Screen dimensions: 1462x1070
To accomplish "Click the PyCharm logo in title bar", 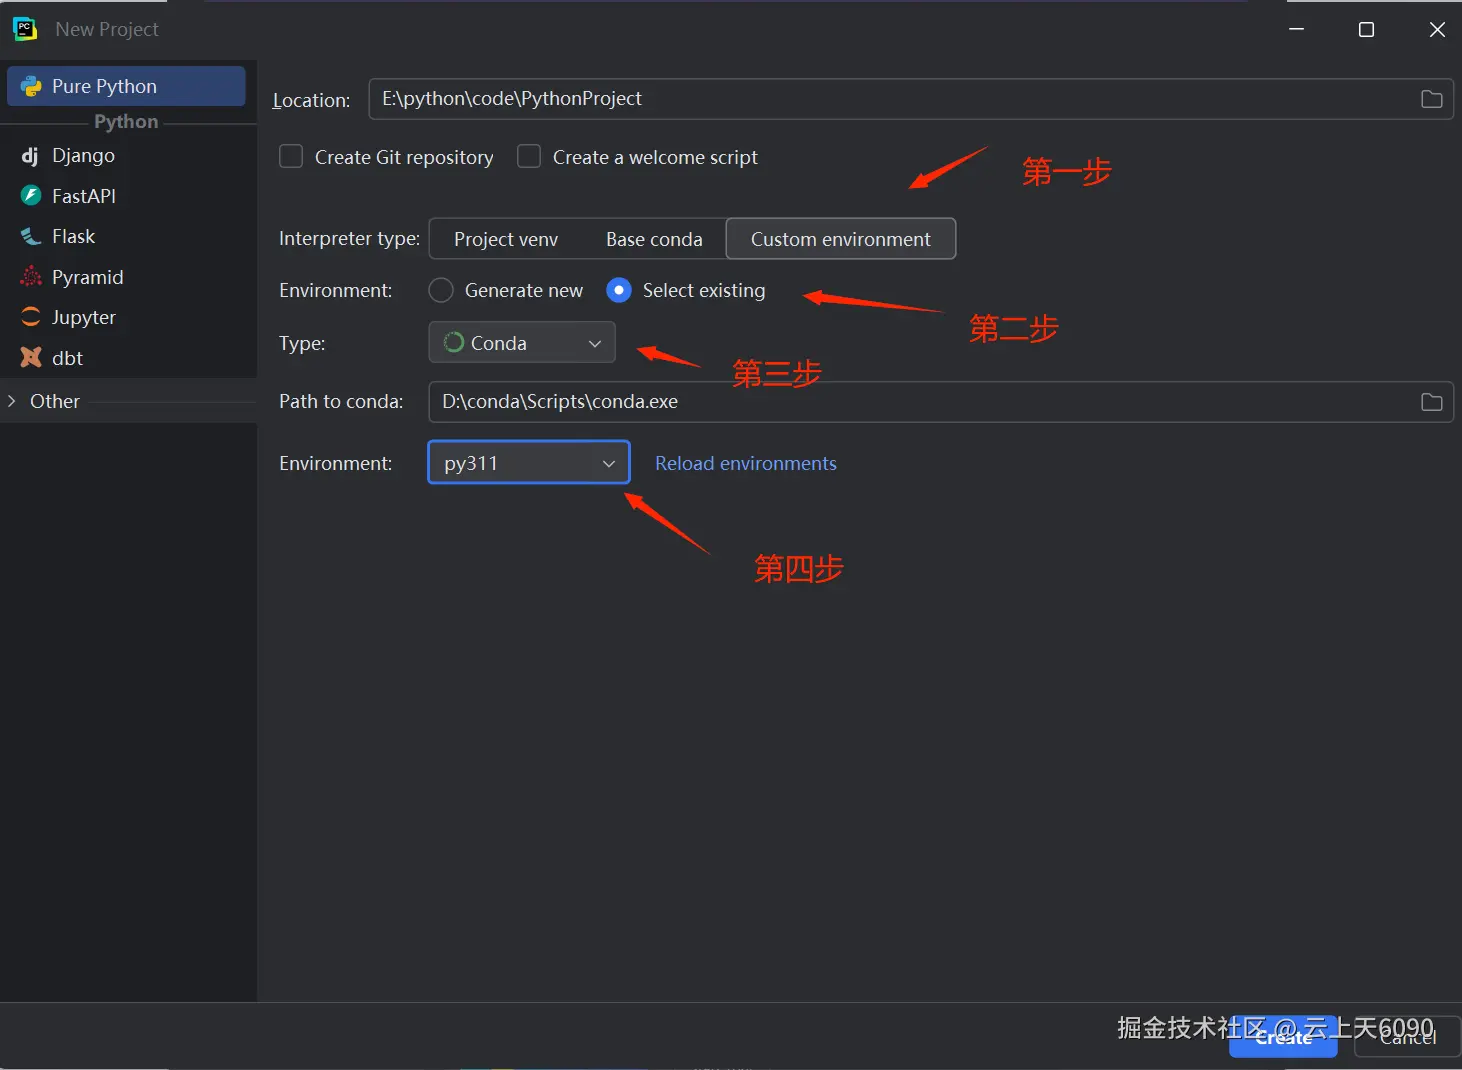I will (x=25, y=29).
